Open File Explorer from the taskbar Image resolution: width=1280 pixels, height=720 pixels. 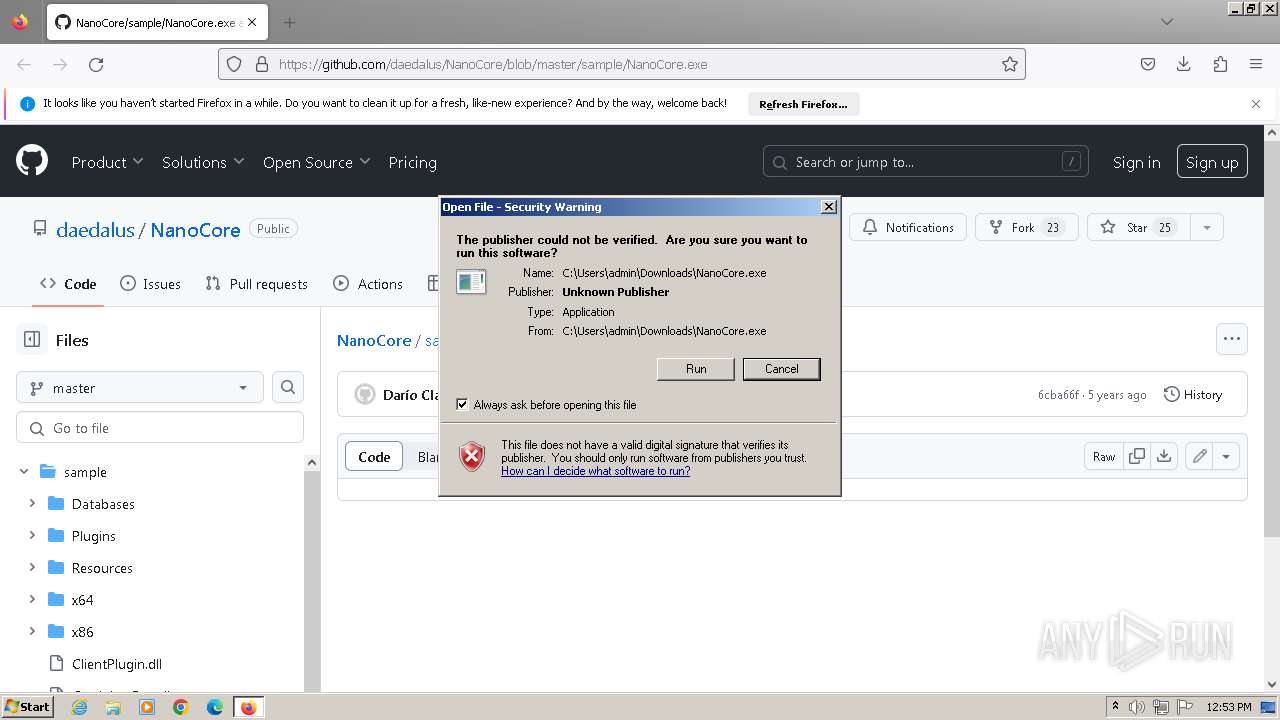pos(113,707)
